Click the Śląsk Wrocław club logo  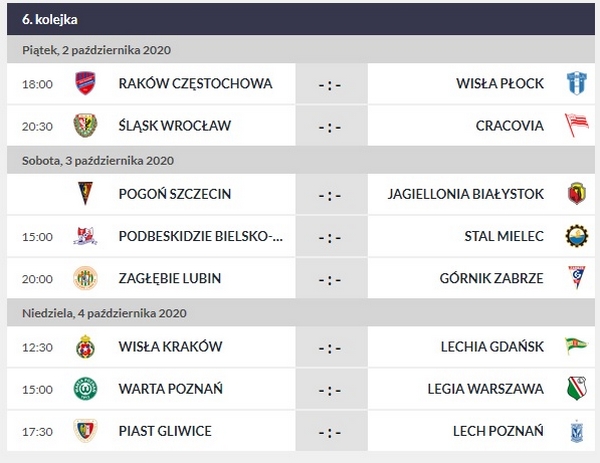coord(84,126)
